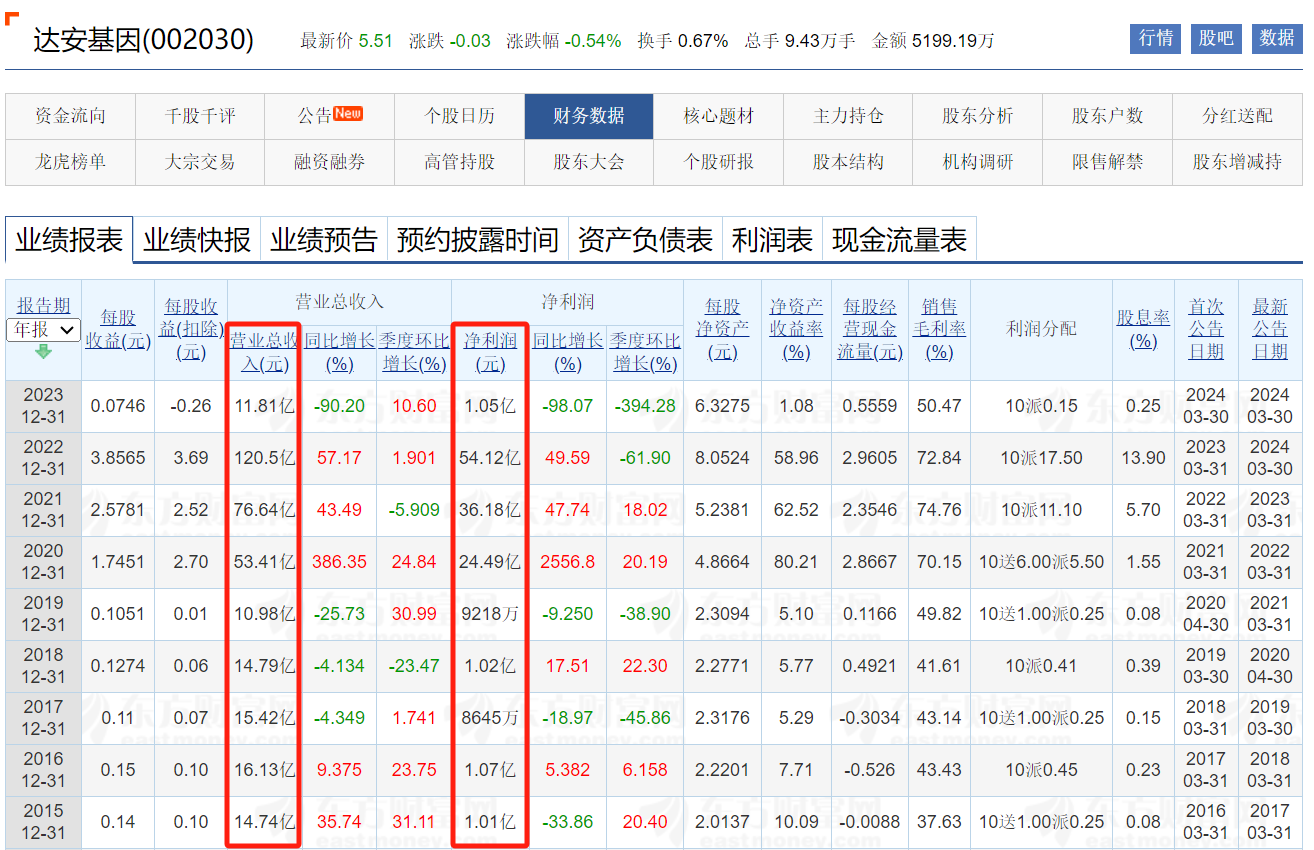Viewport: 1314px width, 850px height.
Task: Open 核心题材 section
Action: (x=718, y=116)
